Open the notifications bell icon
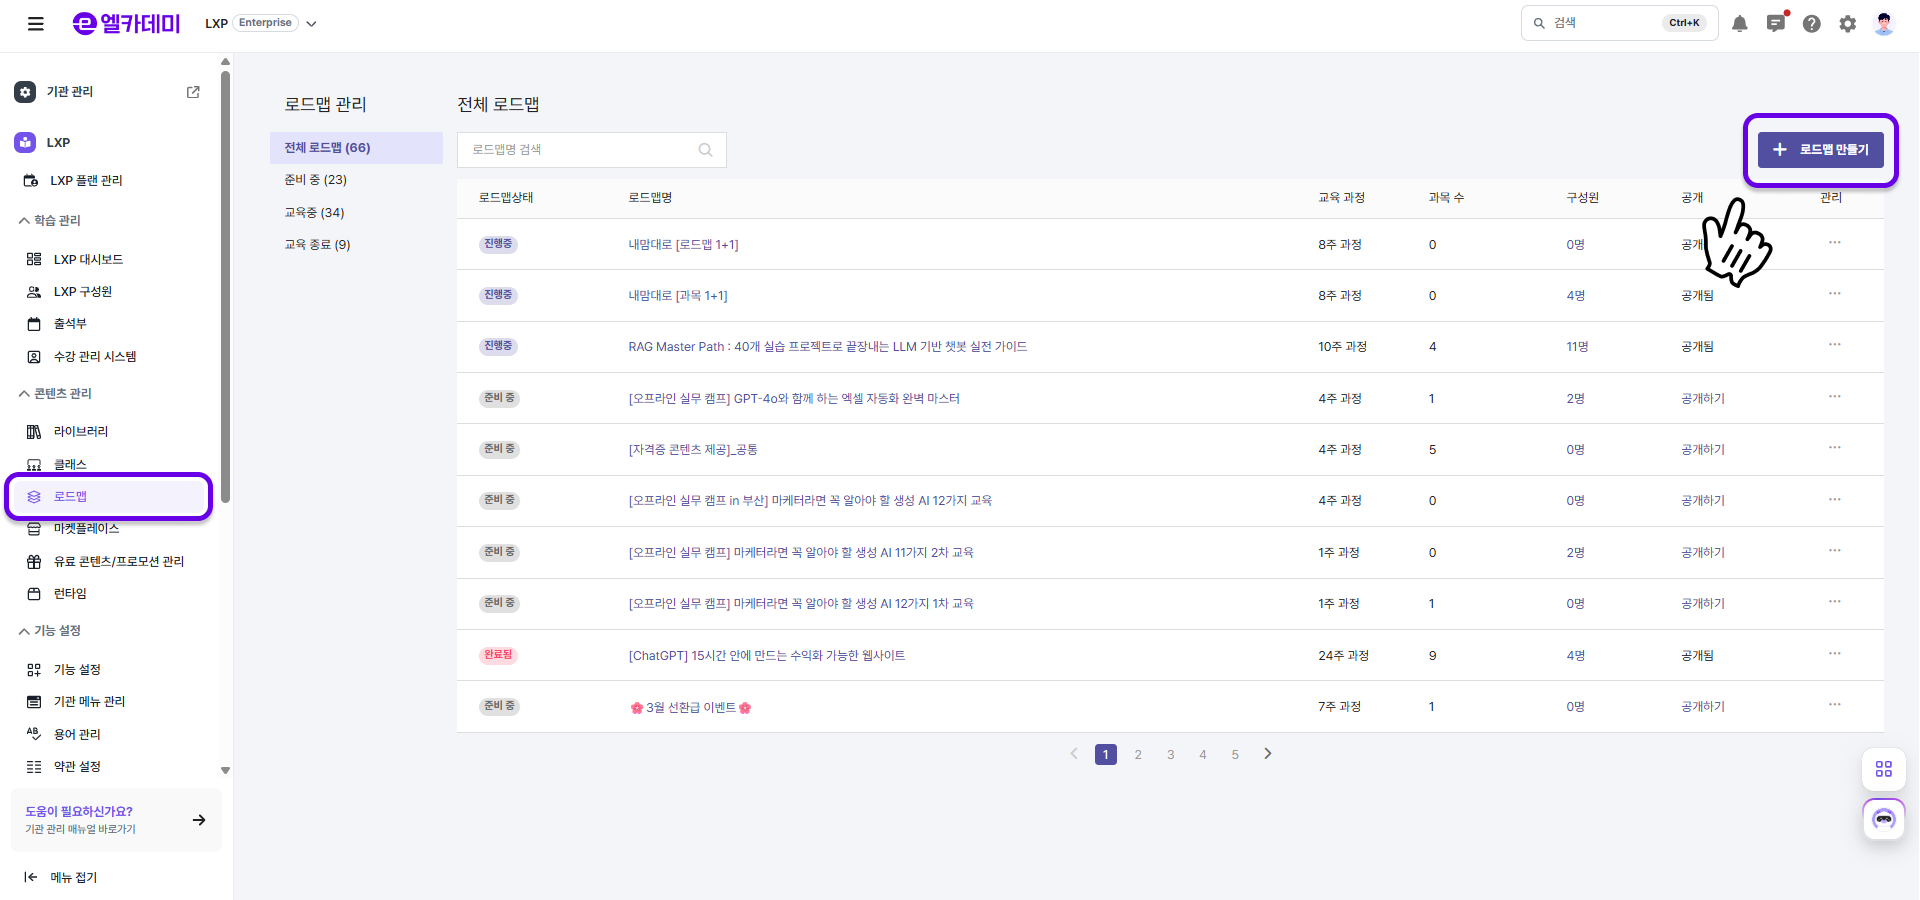 pos(1740,24)
